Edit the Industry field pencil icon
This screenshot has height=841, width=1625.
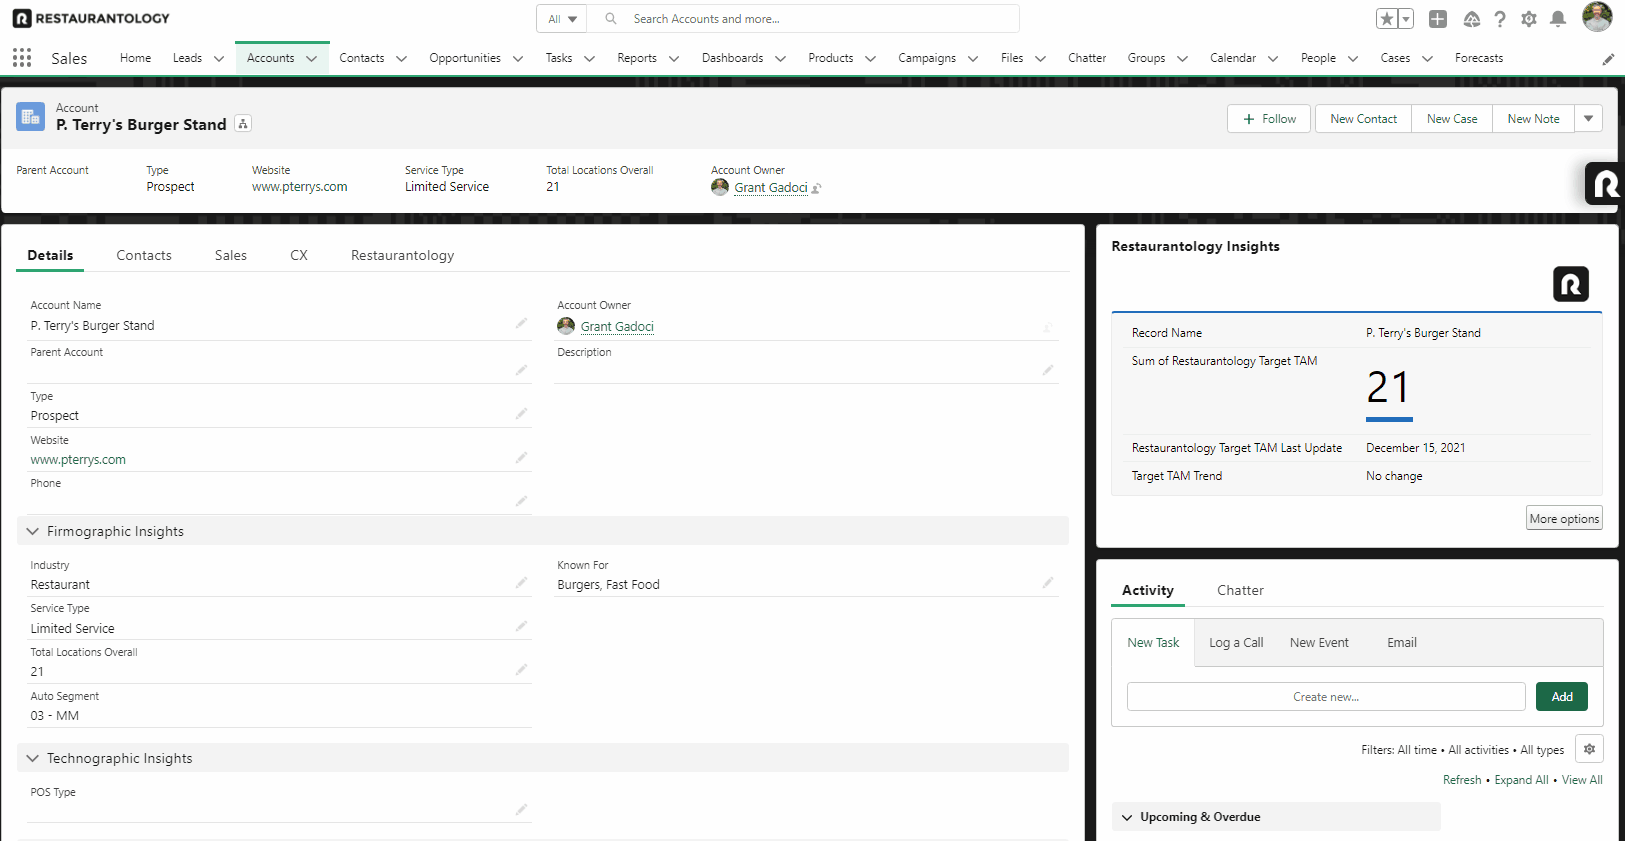point(521,582)
